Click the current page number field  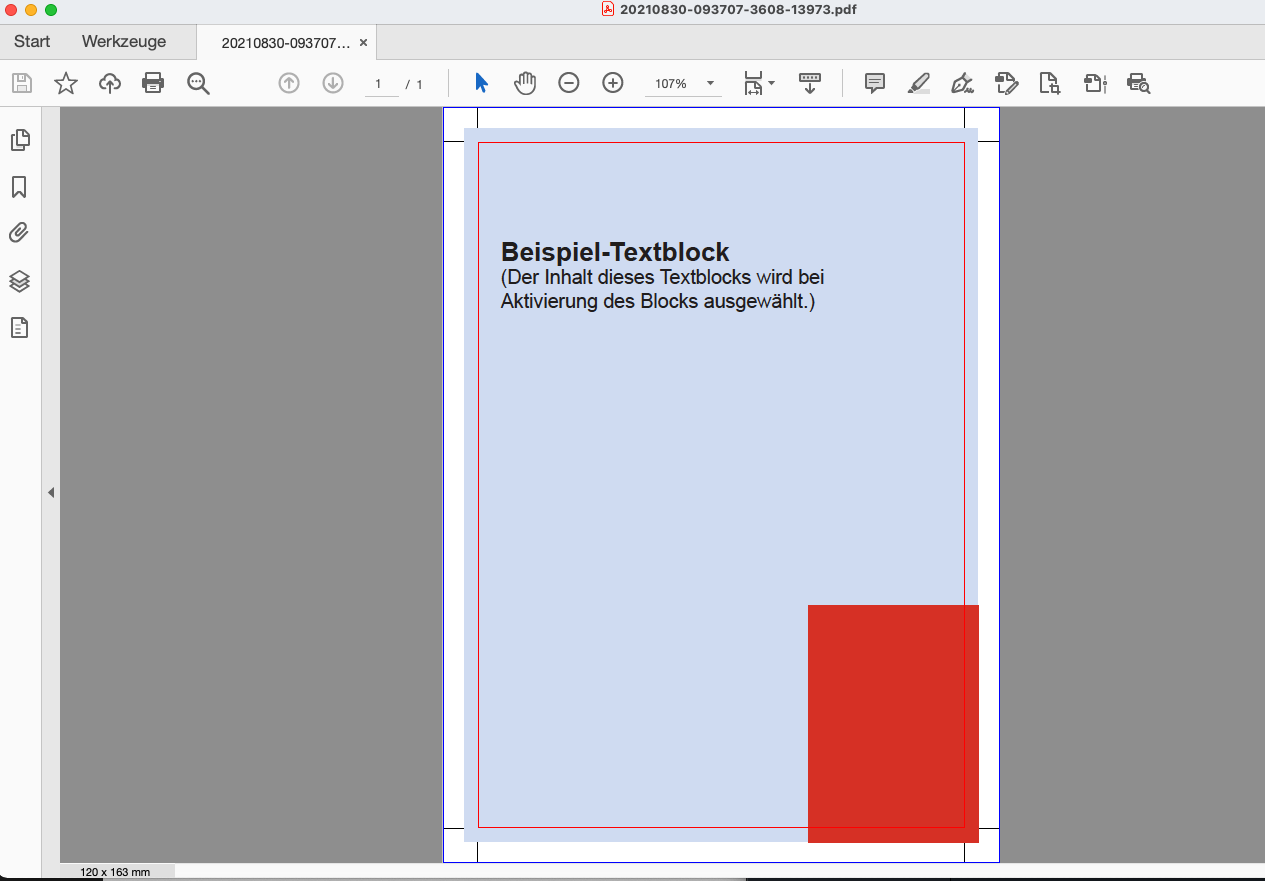(379, 84)
